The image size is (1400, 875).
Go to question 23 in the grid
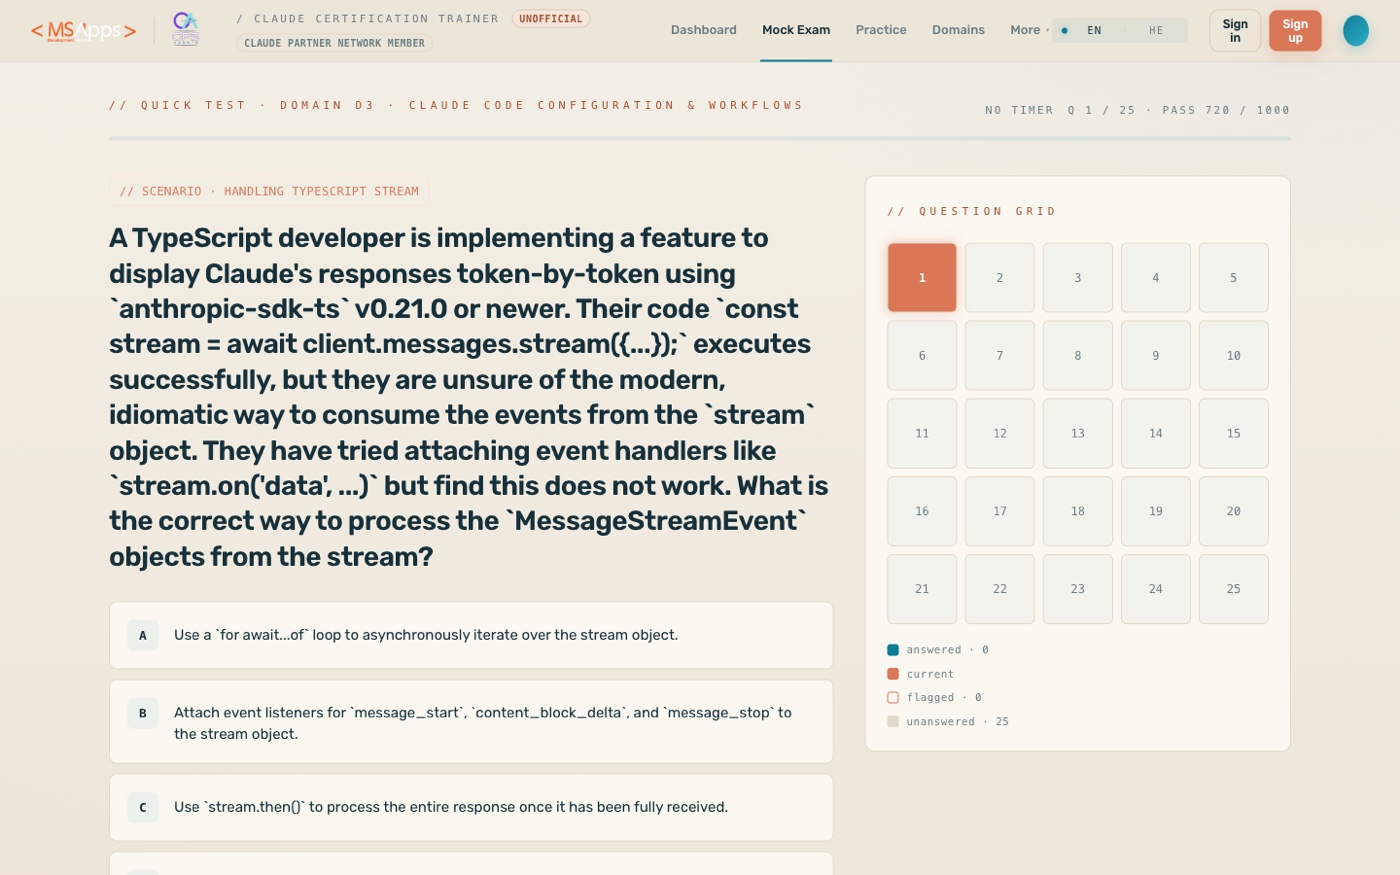pos(1078,590)
